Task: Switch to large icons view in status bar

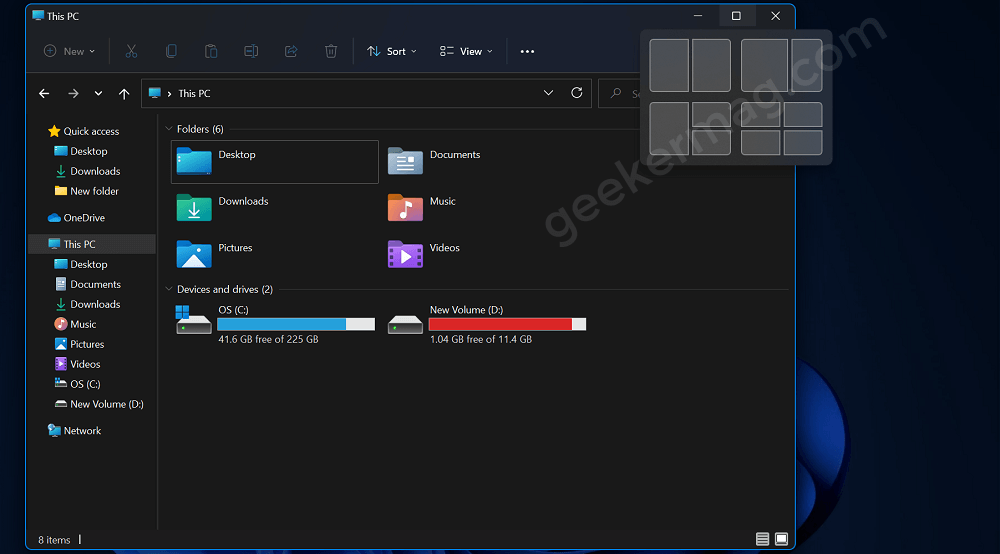Action: point(781,539)
